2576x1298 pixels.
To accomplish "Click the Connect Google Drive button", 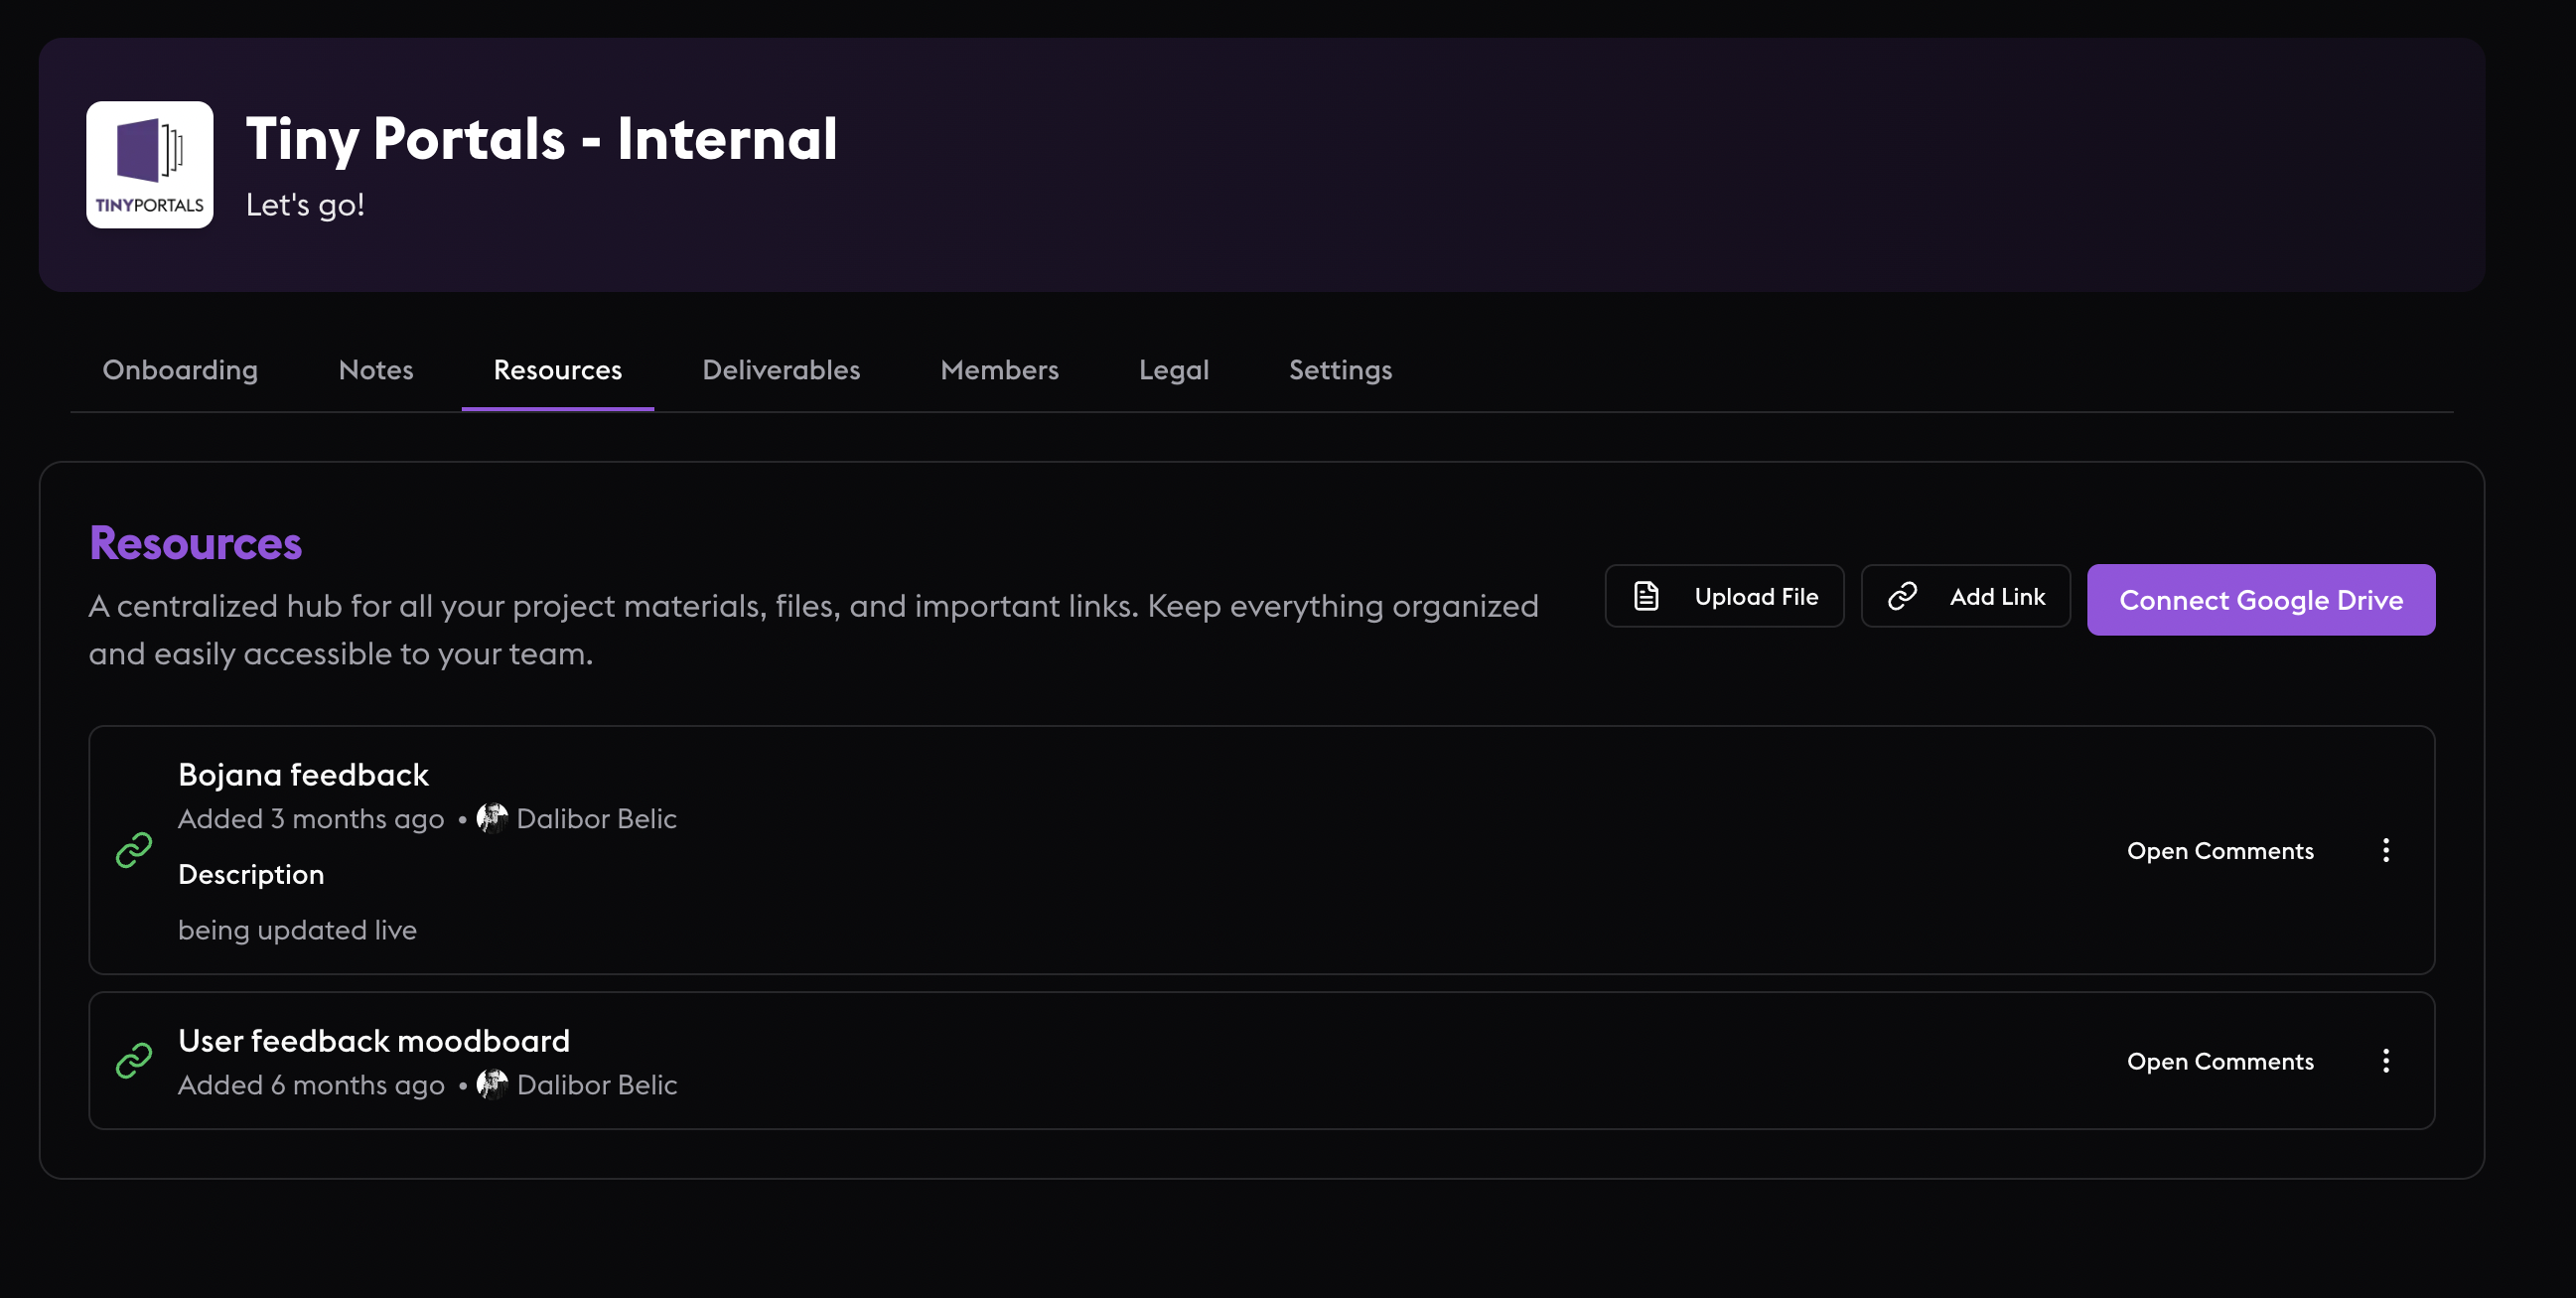I will point(2261,599).
